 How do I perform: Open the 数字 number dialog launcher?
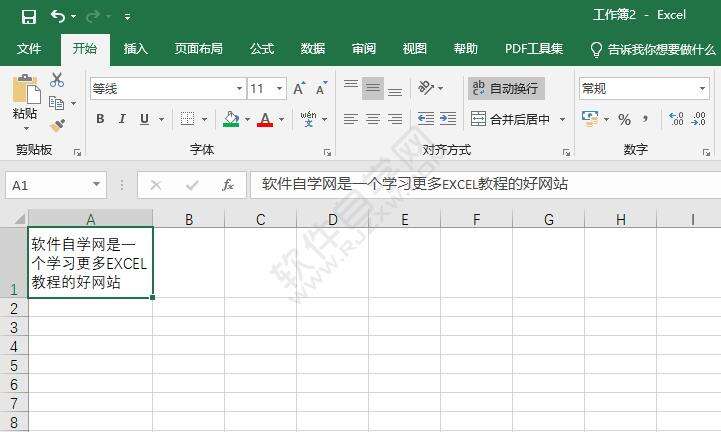(x=706, y=153)
